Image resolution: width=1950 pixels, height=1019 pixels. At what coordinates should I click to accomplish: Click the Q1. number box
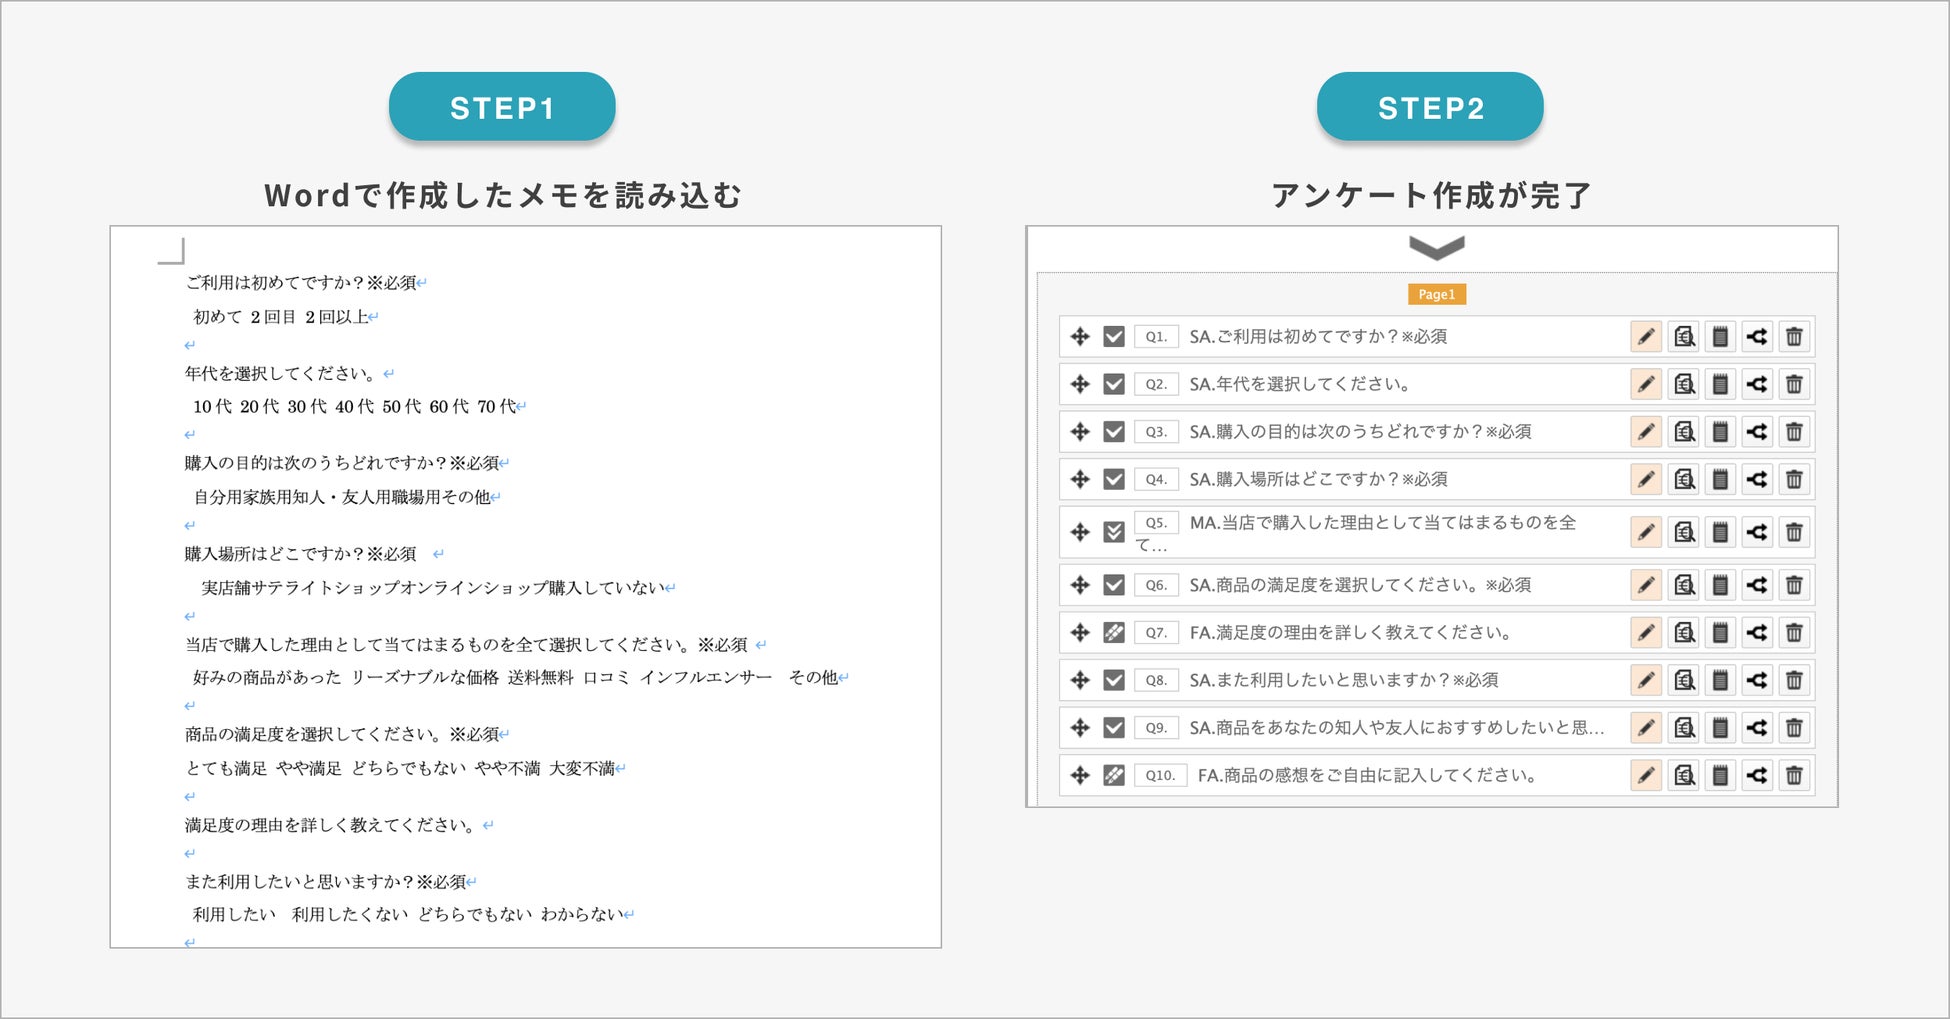point(1156,337)
